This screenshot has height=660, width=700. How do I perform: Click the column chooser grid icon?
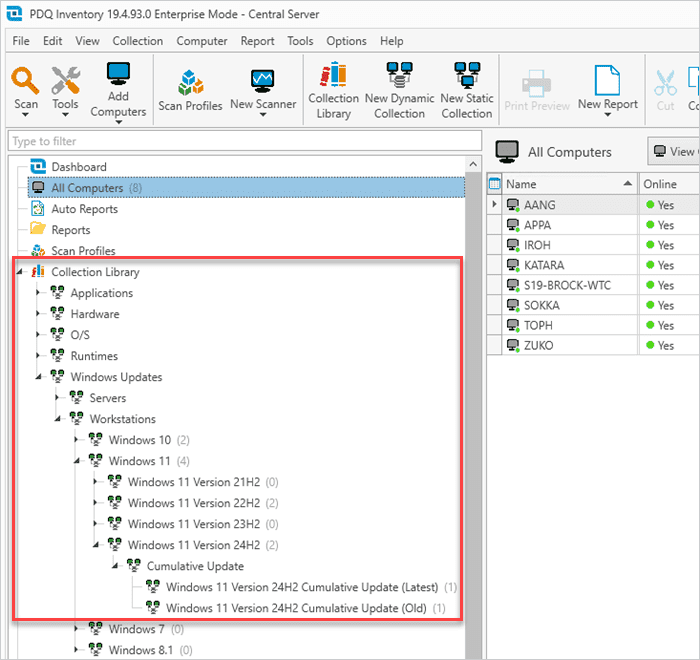[x=495, y=184]
